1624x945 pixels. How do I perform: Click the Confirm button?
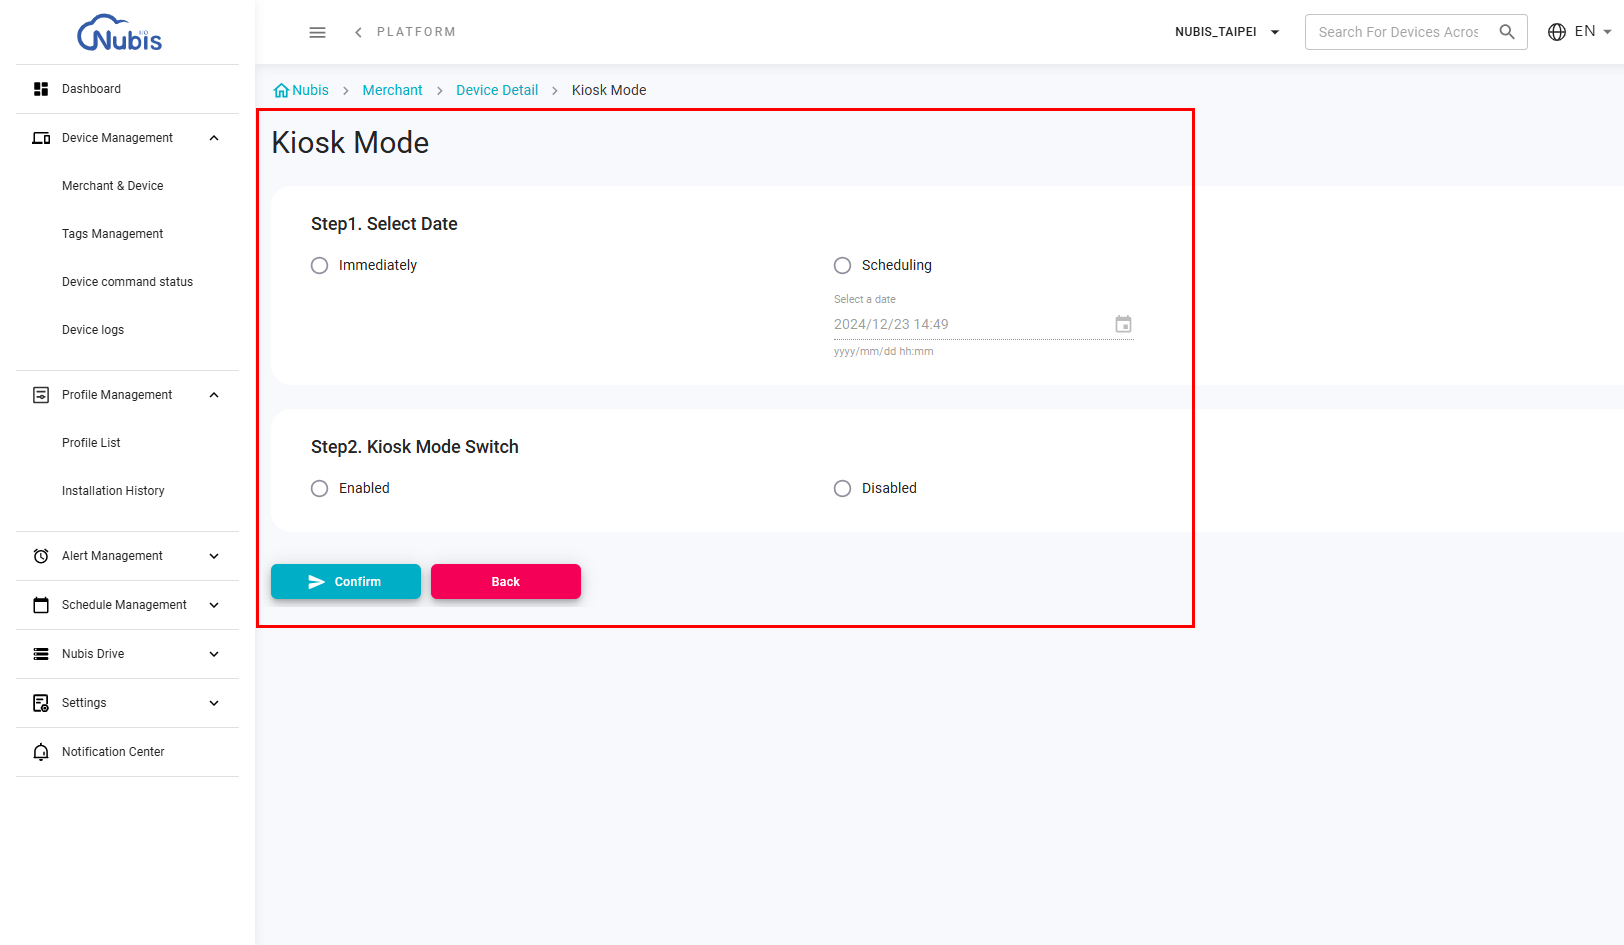click(346, 582)
